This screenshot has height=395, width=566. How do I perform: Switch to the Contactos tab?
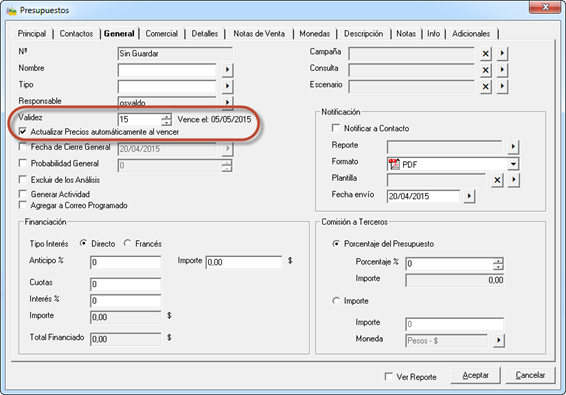tap(76, 34)
